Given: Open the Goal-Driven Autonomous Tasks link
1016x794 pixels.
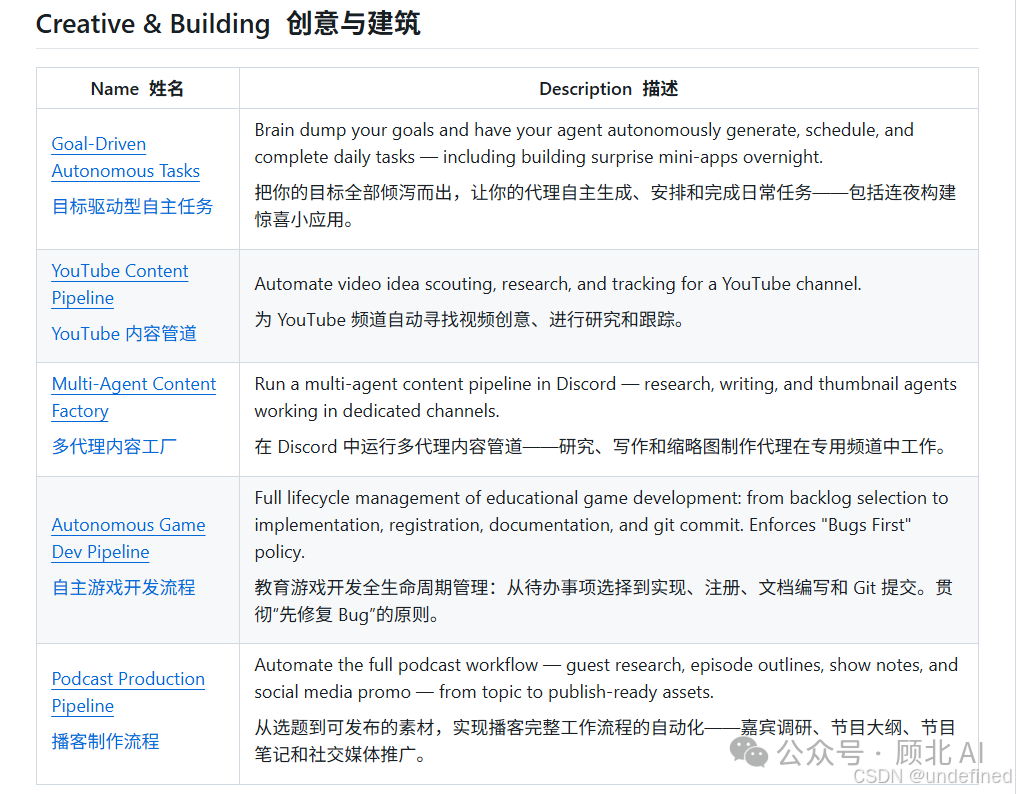Looking at the screenshot, I should point(126,158).
